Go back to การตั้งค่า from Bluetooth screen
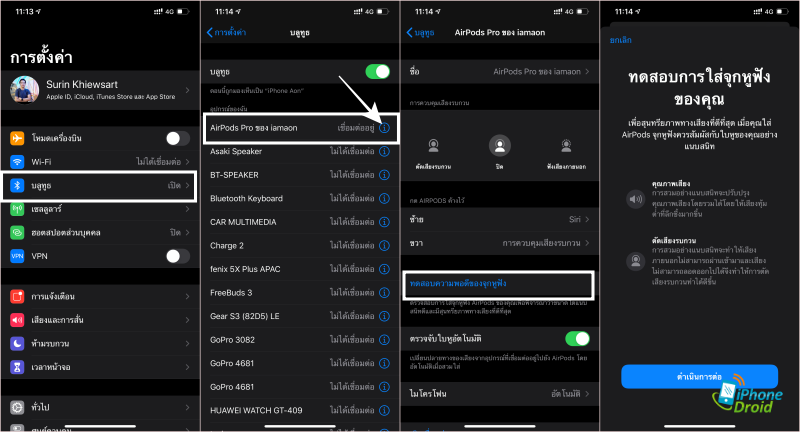 226,33
